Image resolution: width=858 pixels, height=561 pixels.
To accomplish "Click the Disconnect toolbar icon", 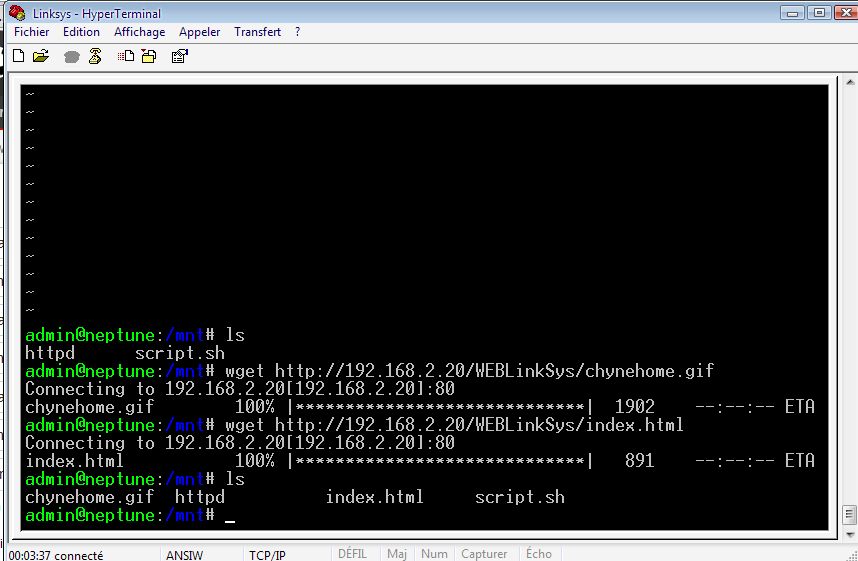I will pyautogui.click(x=95, y=56).
